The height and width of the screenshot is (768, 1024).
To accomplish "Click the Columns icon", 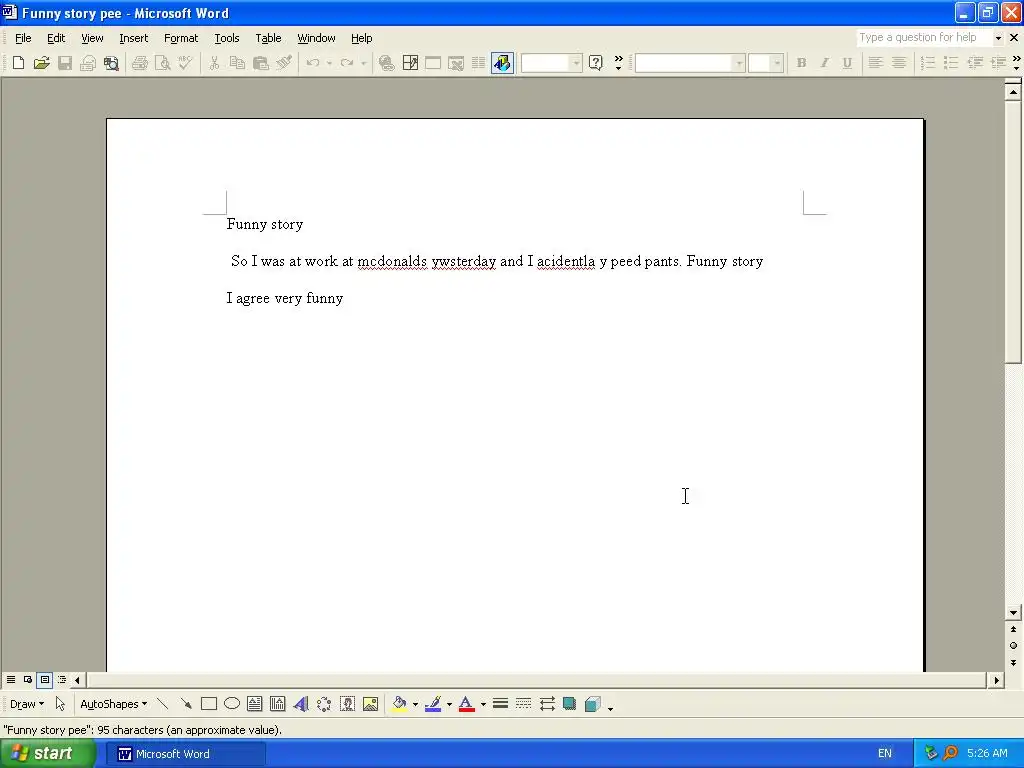I will click(x=479, y=63).
